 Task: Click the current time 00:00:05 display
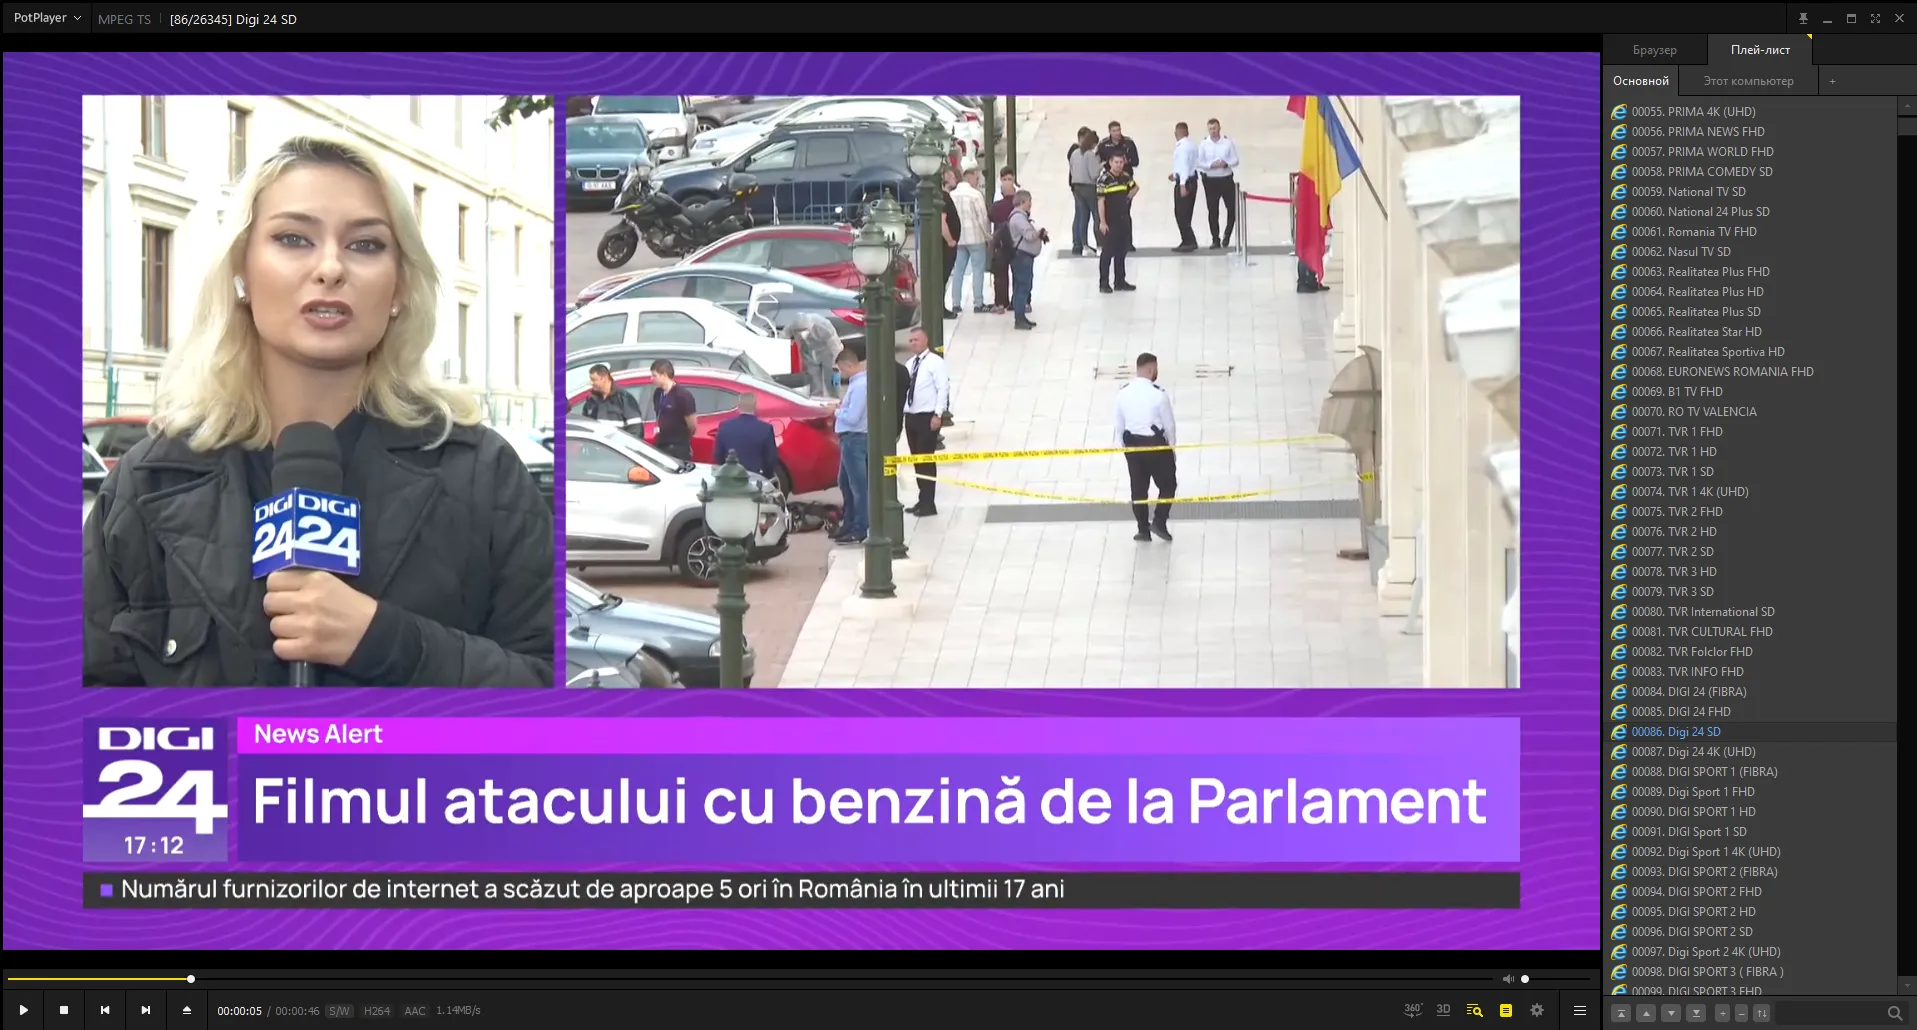(240, 1011)
